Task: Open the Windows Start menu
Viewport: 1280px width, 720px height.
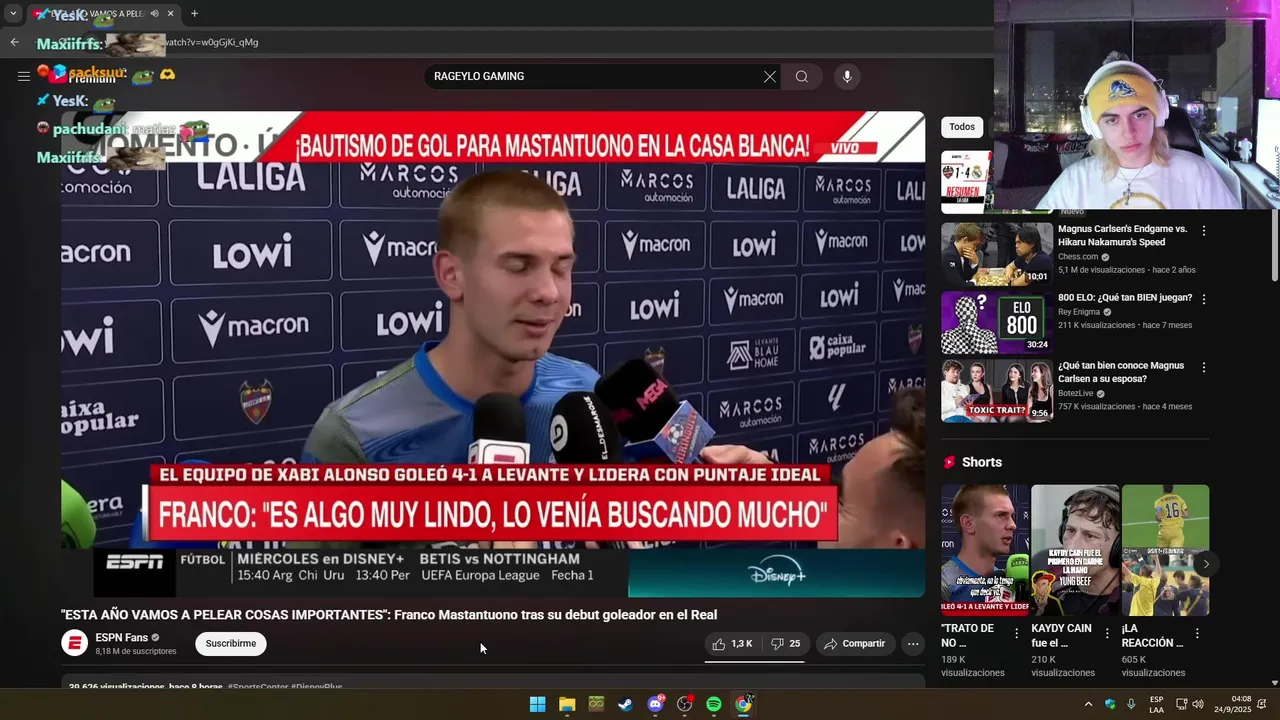Action: tap(537, 704)
